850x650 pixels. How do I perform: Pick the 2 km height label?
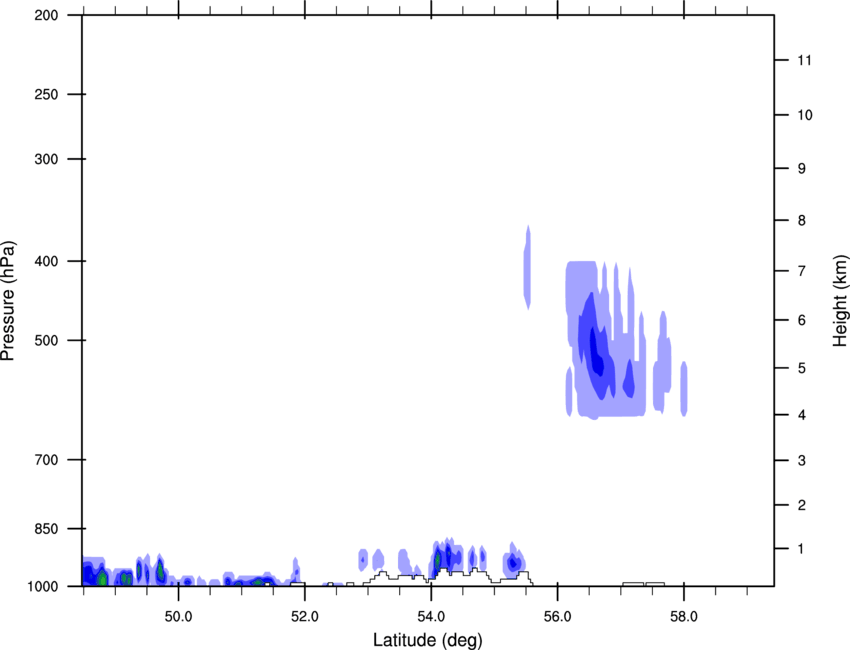[x=802, y=505]
